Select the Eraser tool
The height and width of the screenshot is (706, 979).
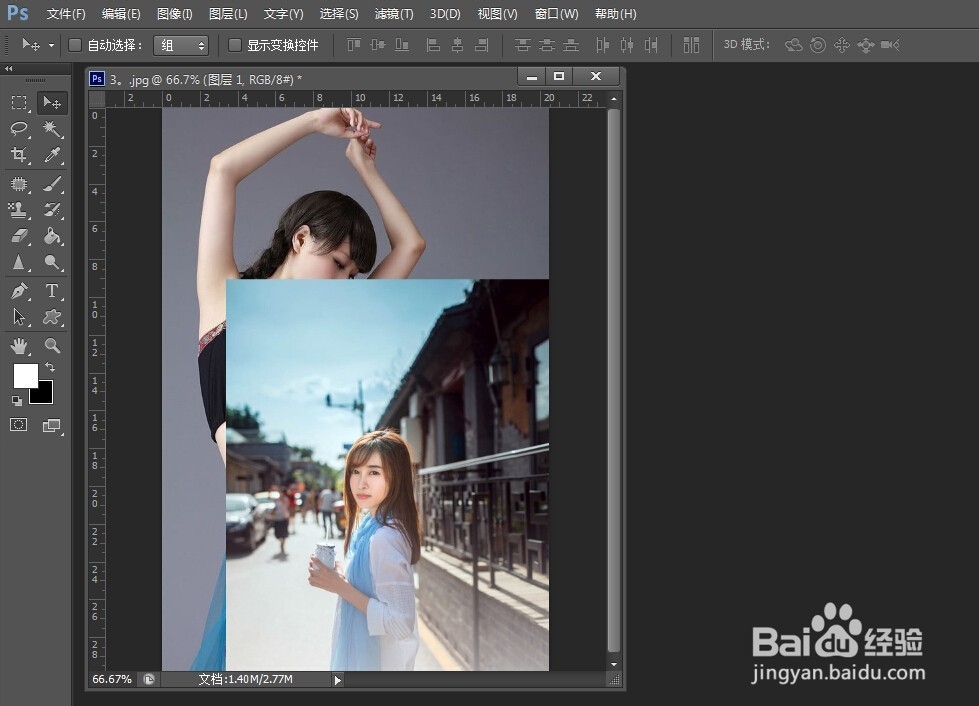click(19, 236)
